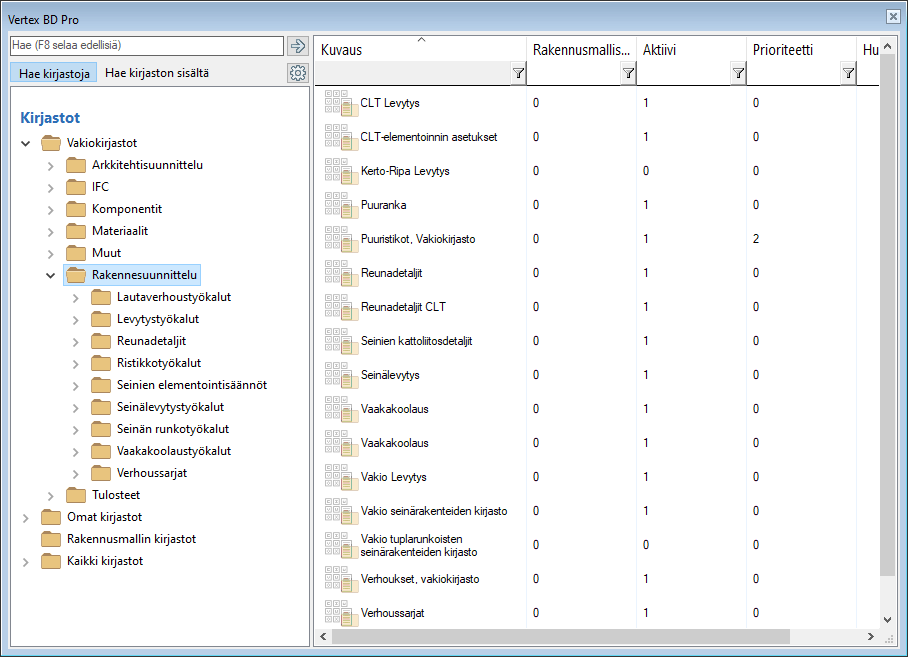This screenshot has height=657, width=908.
Task: Collapse the Rakennesuunnittelu folder
Action: (51, 275)
